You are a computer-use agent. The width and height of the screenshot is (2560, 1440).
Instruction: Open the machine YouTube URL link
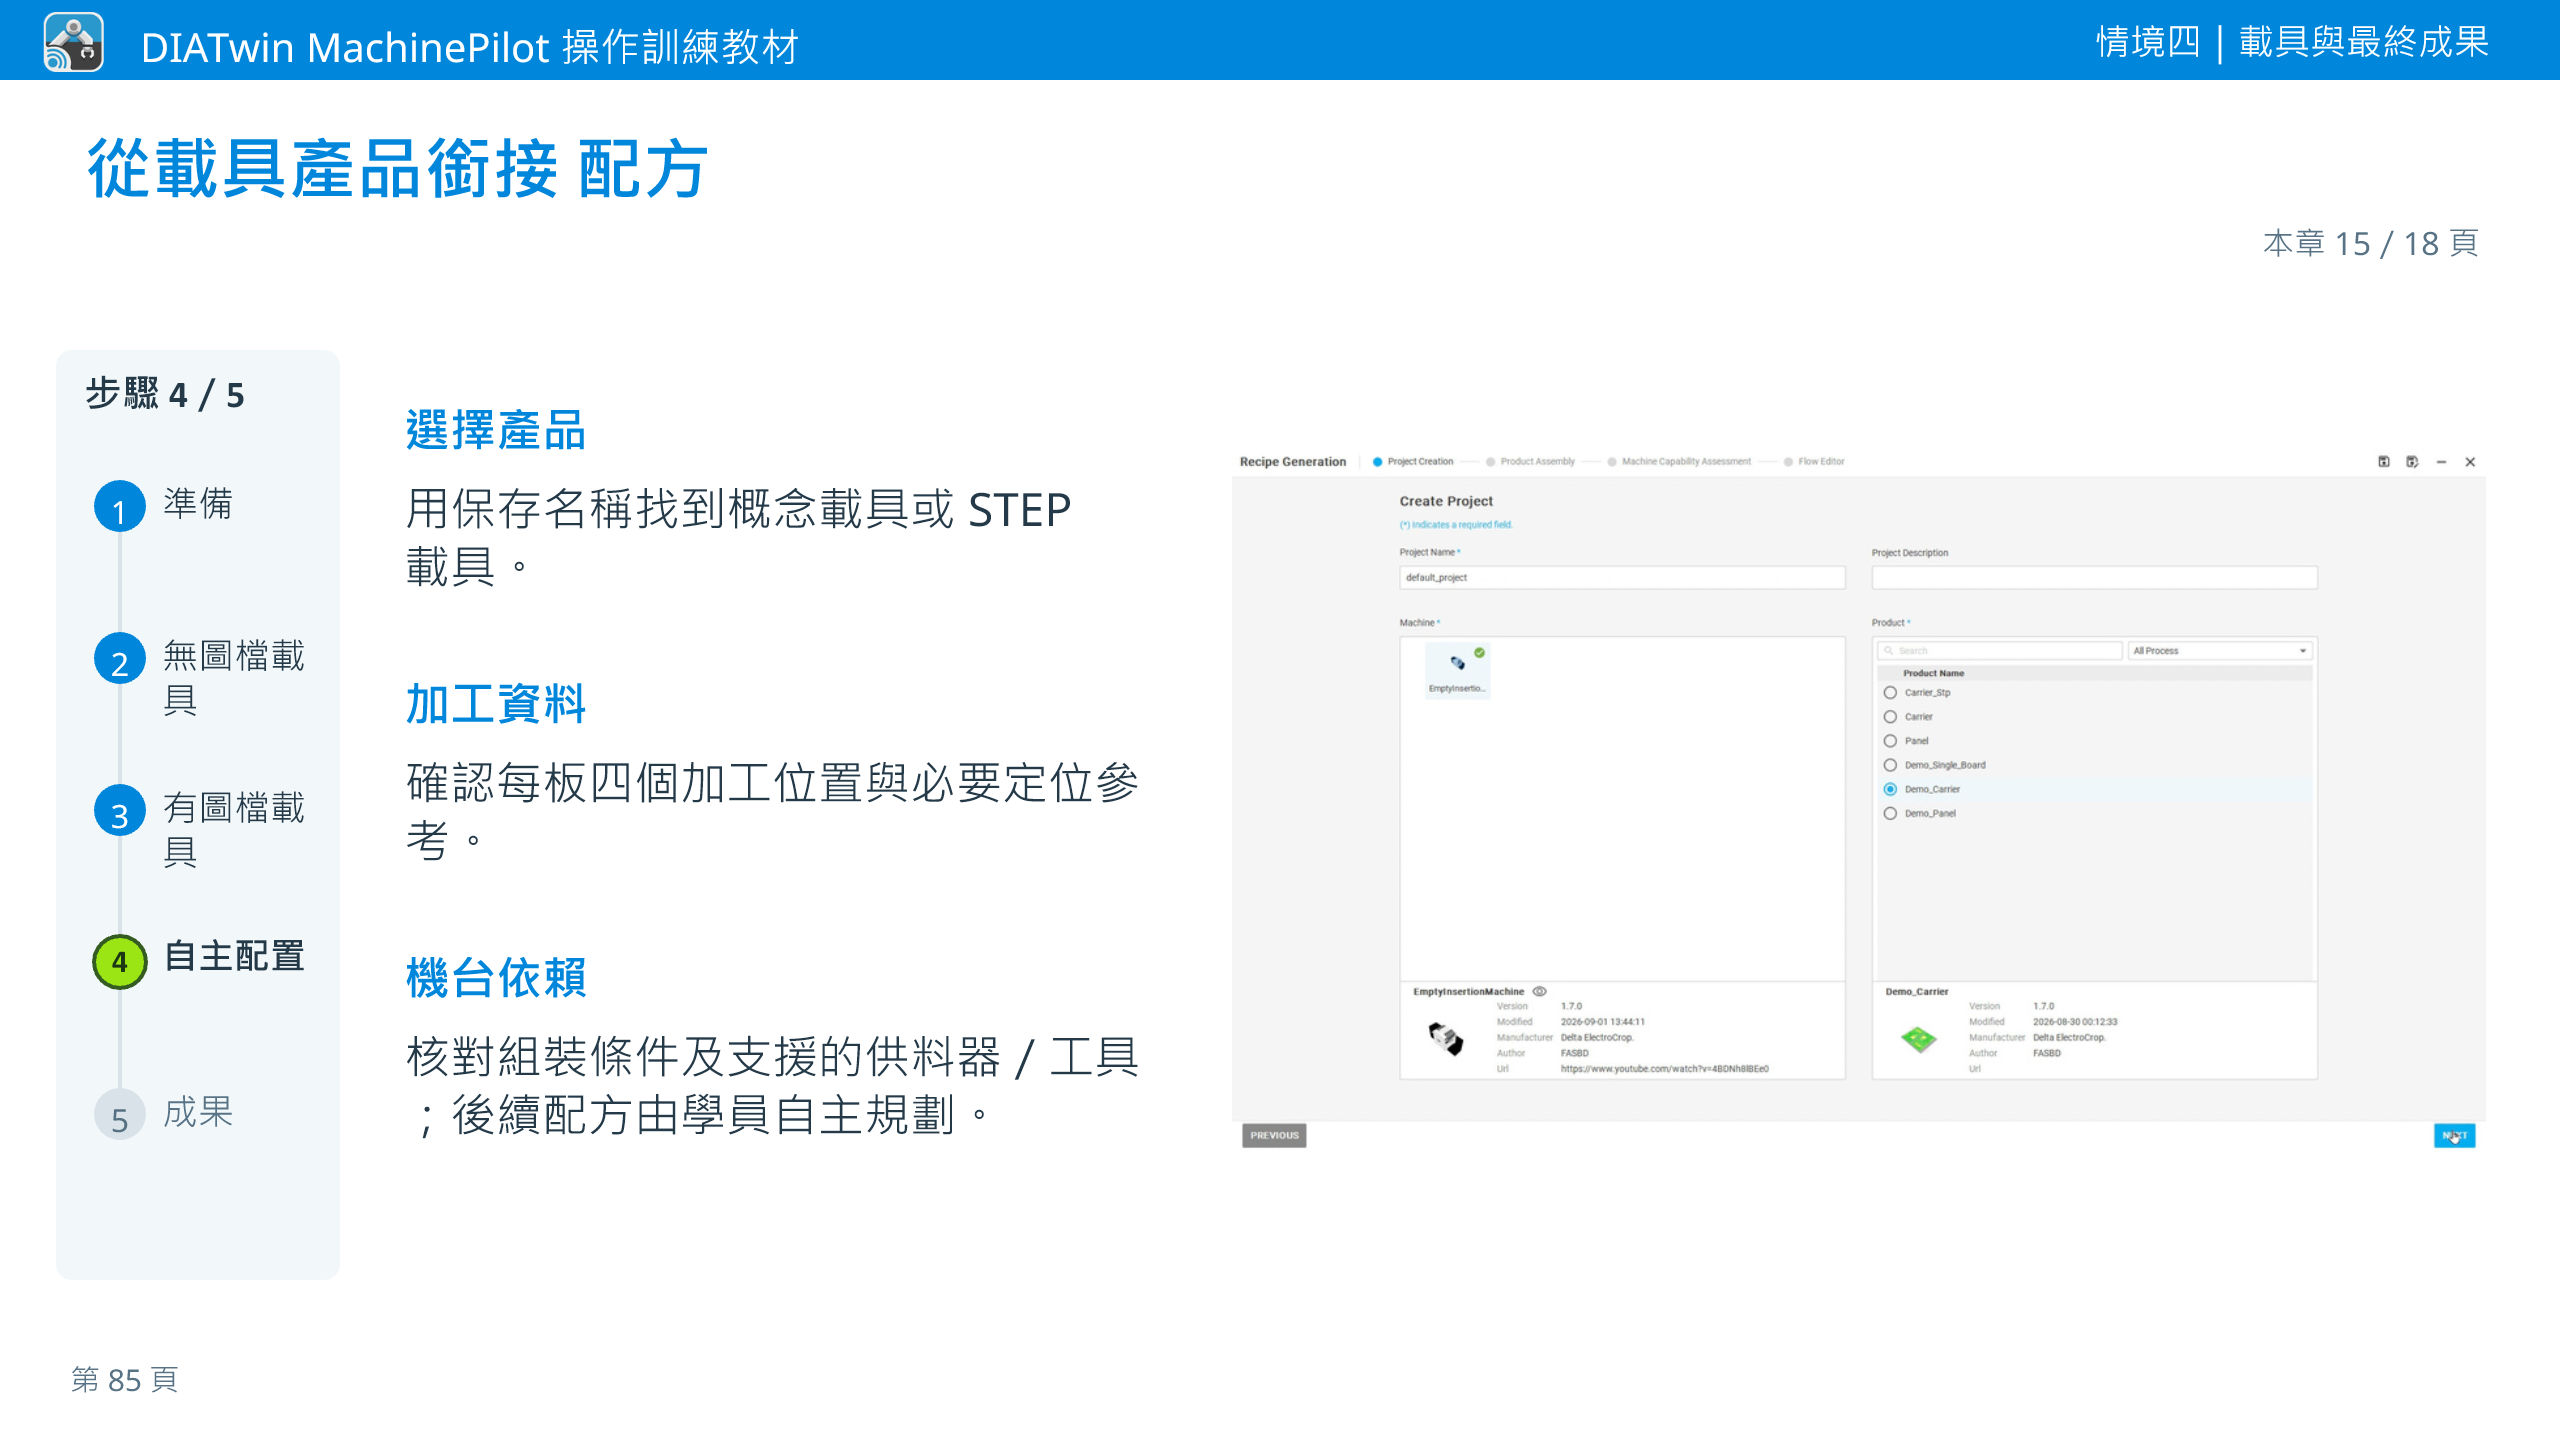pyautogui.click(x=1664, y=1069)
